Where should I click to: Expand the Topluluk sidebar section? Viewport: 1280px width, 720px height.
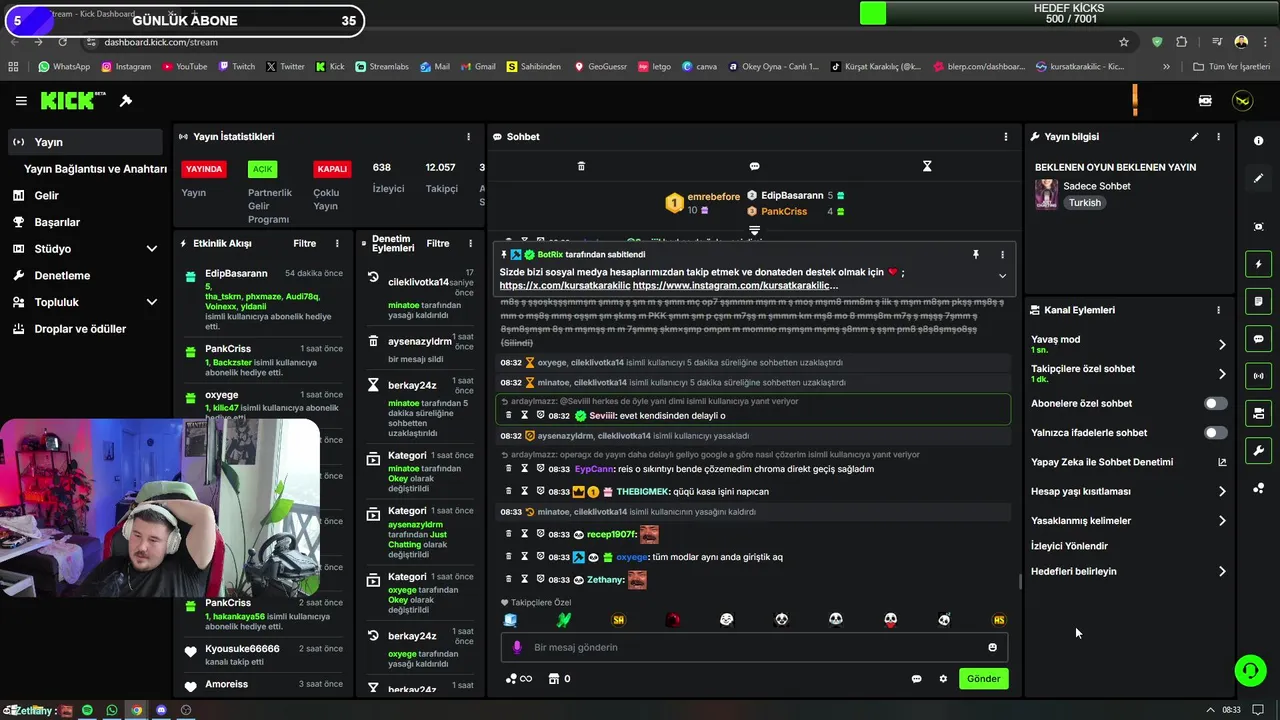[x=152, y=302]
